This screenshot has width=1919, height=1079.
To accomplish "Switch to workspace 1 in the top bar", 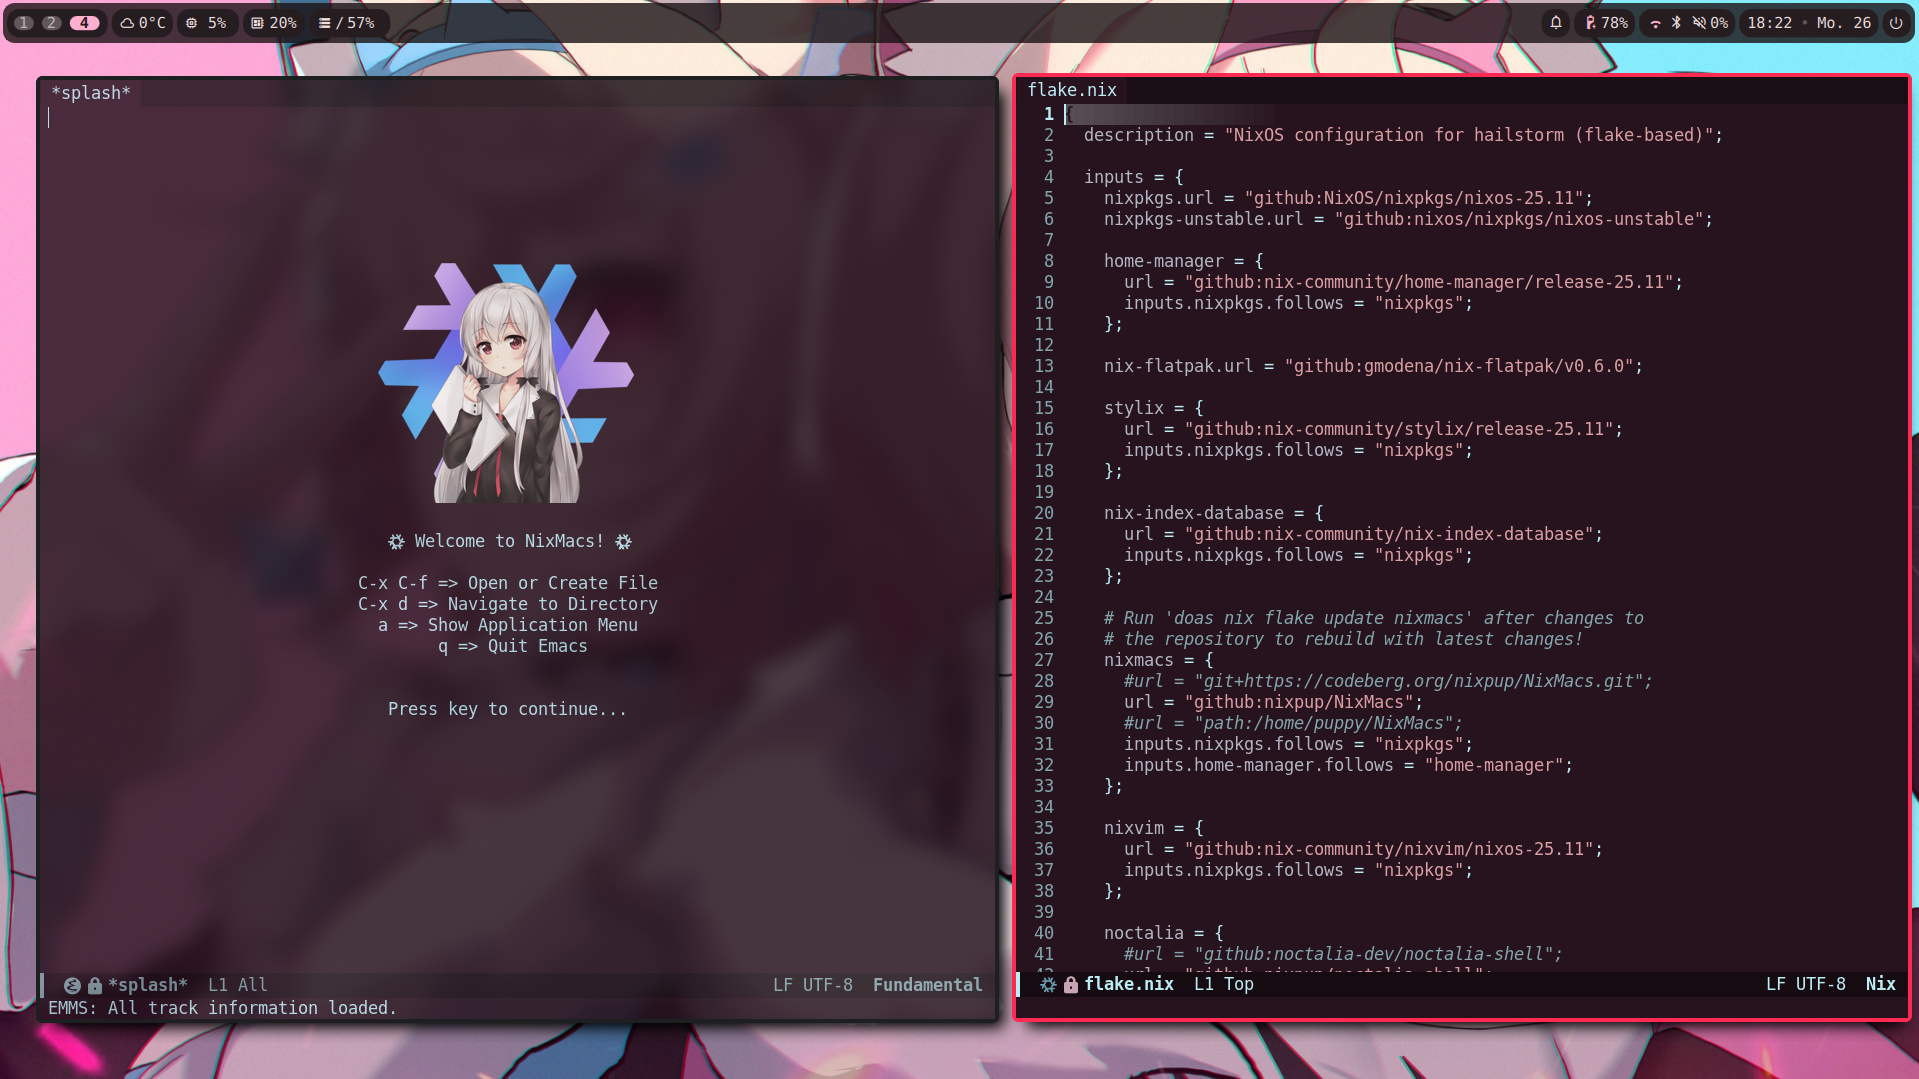I will click(24, 22).
